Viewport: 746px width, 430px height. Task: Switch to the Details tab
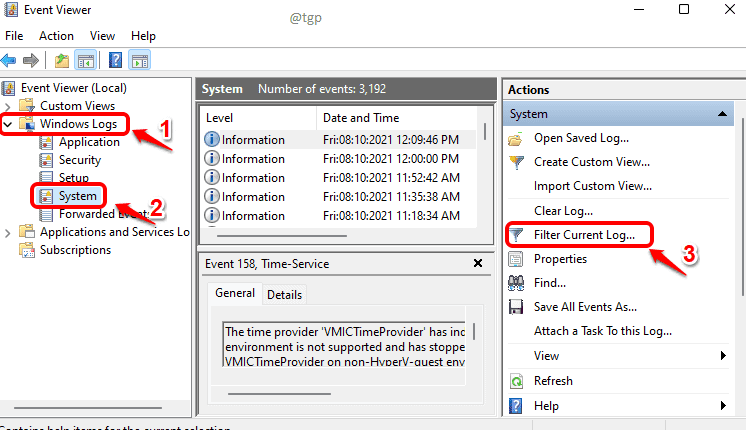coord(285,295)
